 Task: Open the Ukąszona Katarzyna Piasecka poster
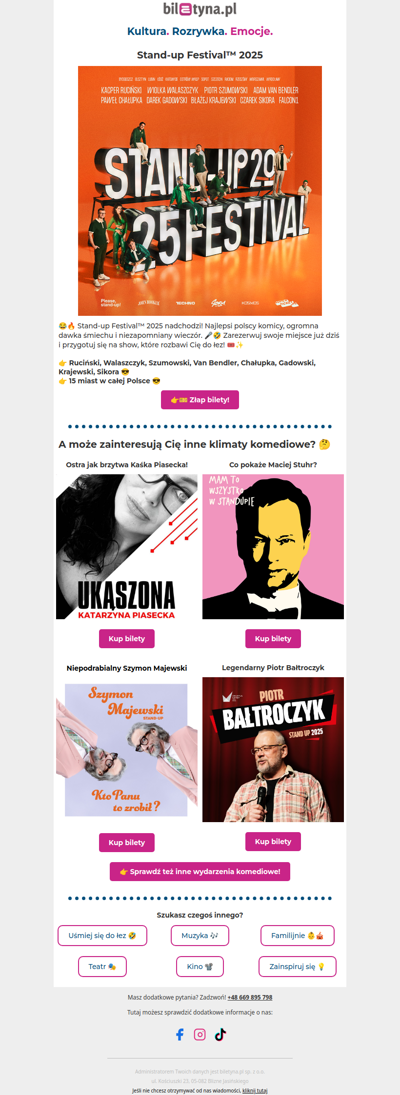click(126, 547)
